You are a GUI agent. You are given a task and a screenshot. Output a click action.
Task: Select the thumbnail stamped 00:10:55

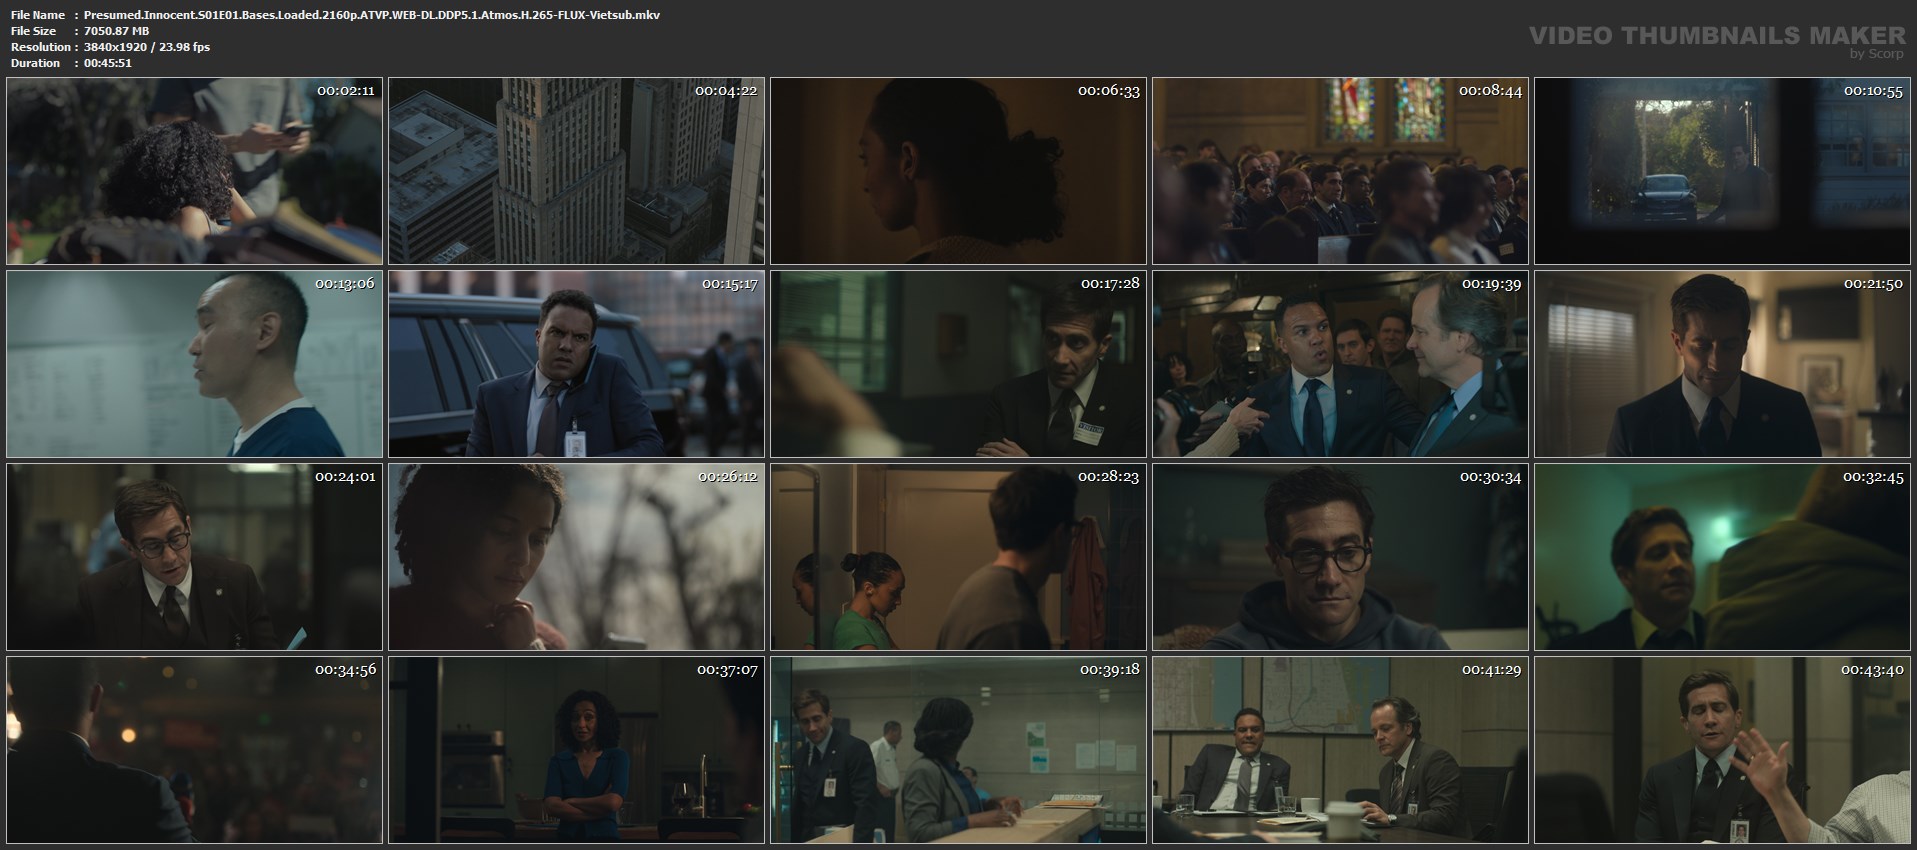tap(1723, 171)
